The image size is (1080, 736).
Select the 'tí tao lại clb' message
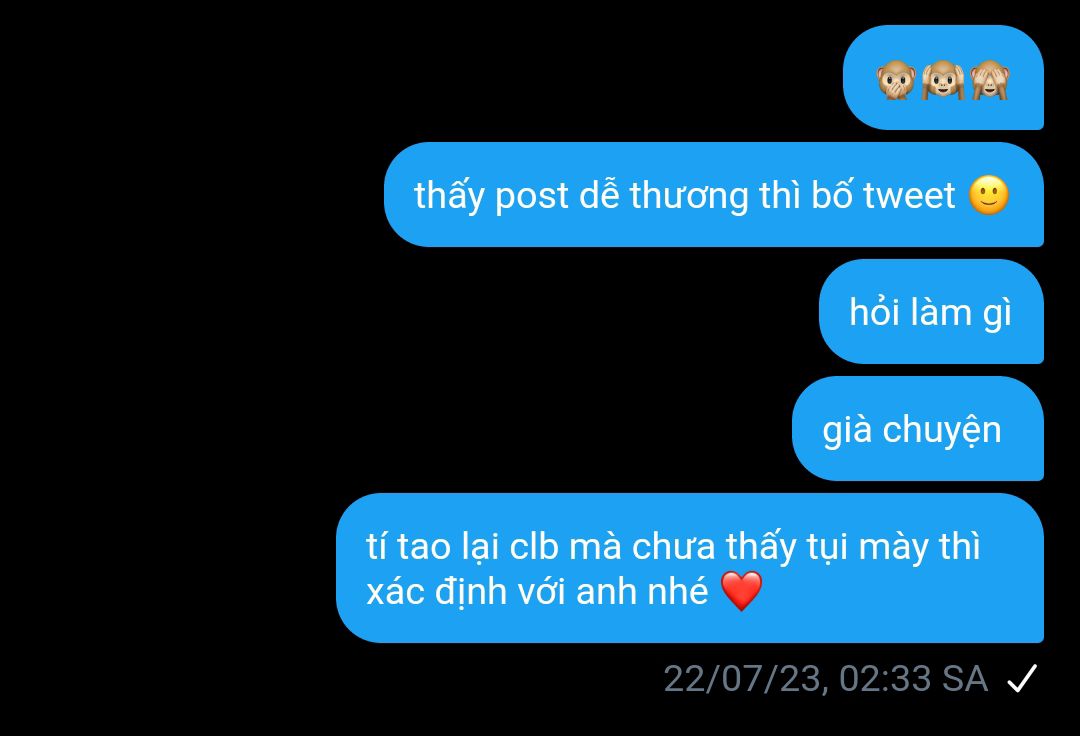coord(690,568)
